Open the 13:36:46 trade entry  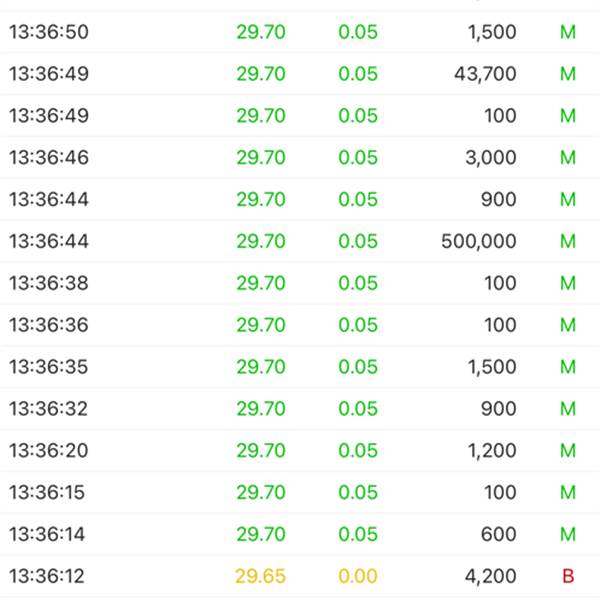coord(300,157)
